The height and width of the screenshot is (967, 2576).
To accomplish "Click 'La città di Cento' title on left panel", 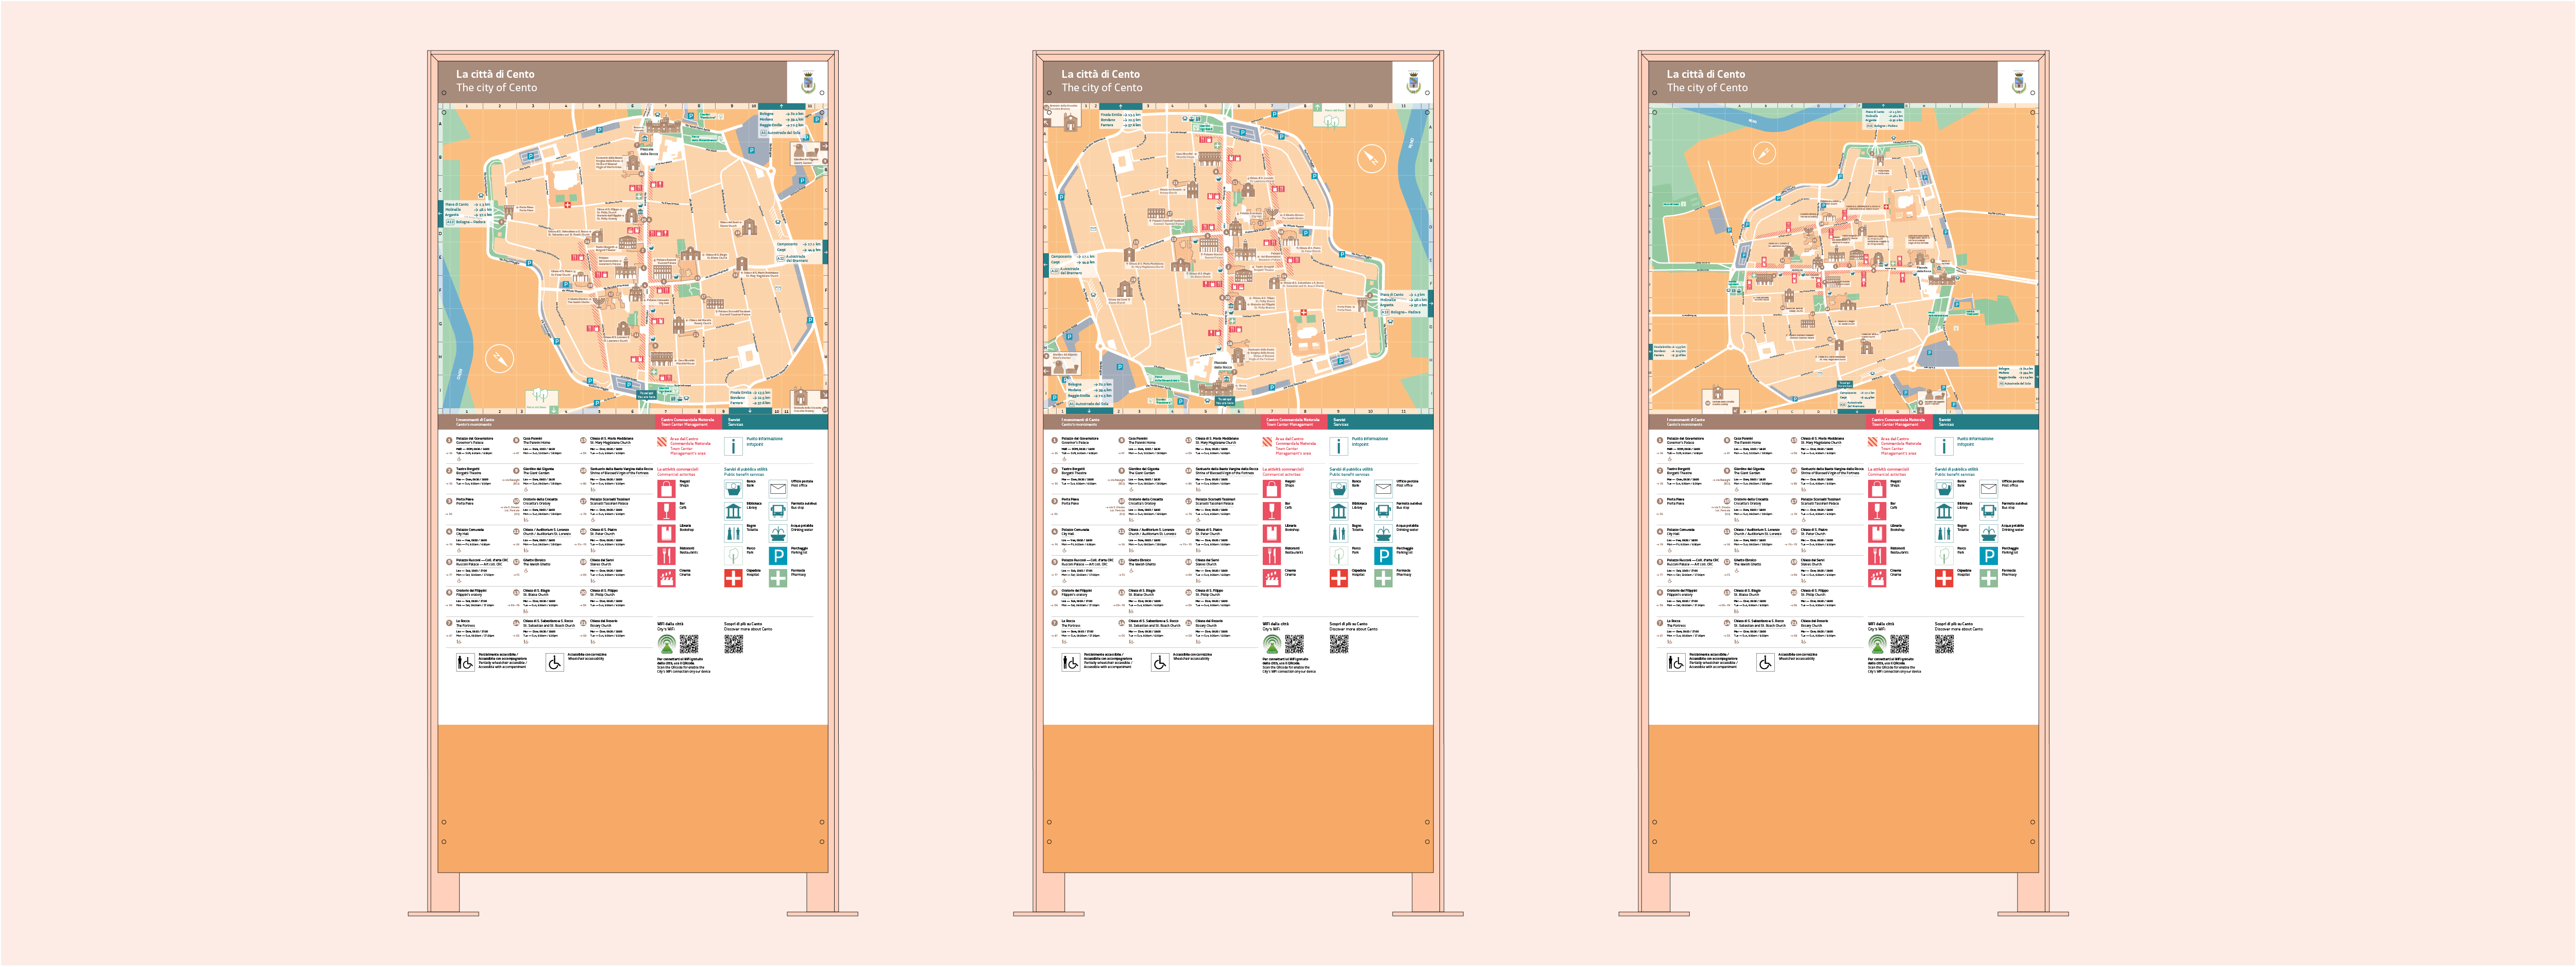I will pos(495,74).
